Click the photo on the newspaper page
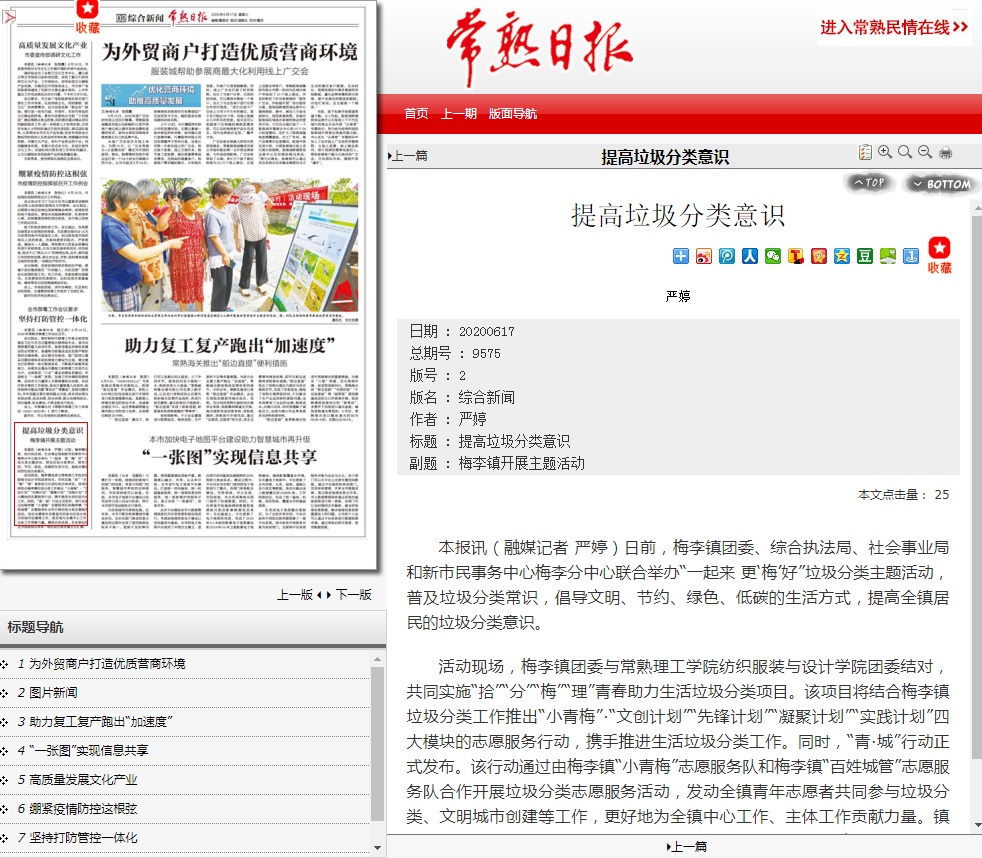The width and height of the screenshot is (982, 858). pyautogui.click(x=230, y=245)
